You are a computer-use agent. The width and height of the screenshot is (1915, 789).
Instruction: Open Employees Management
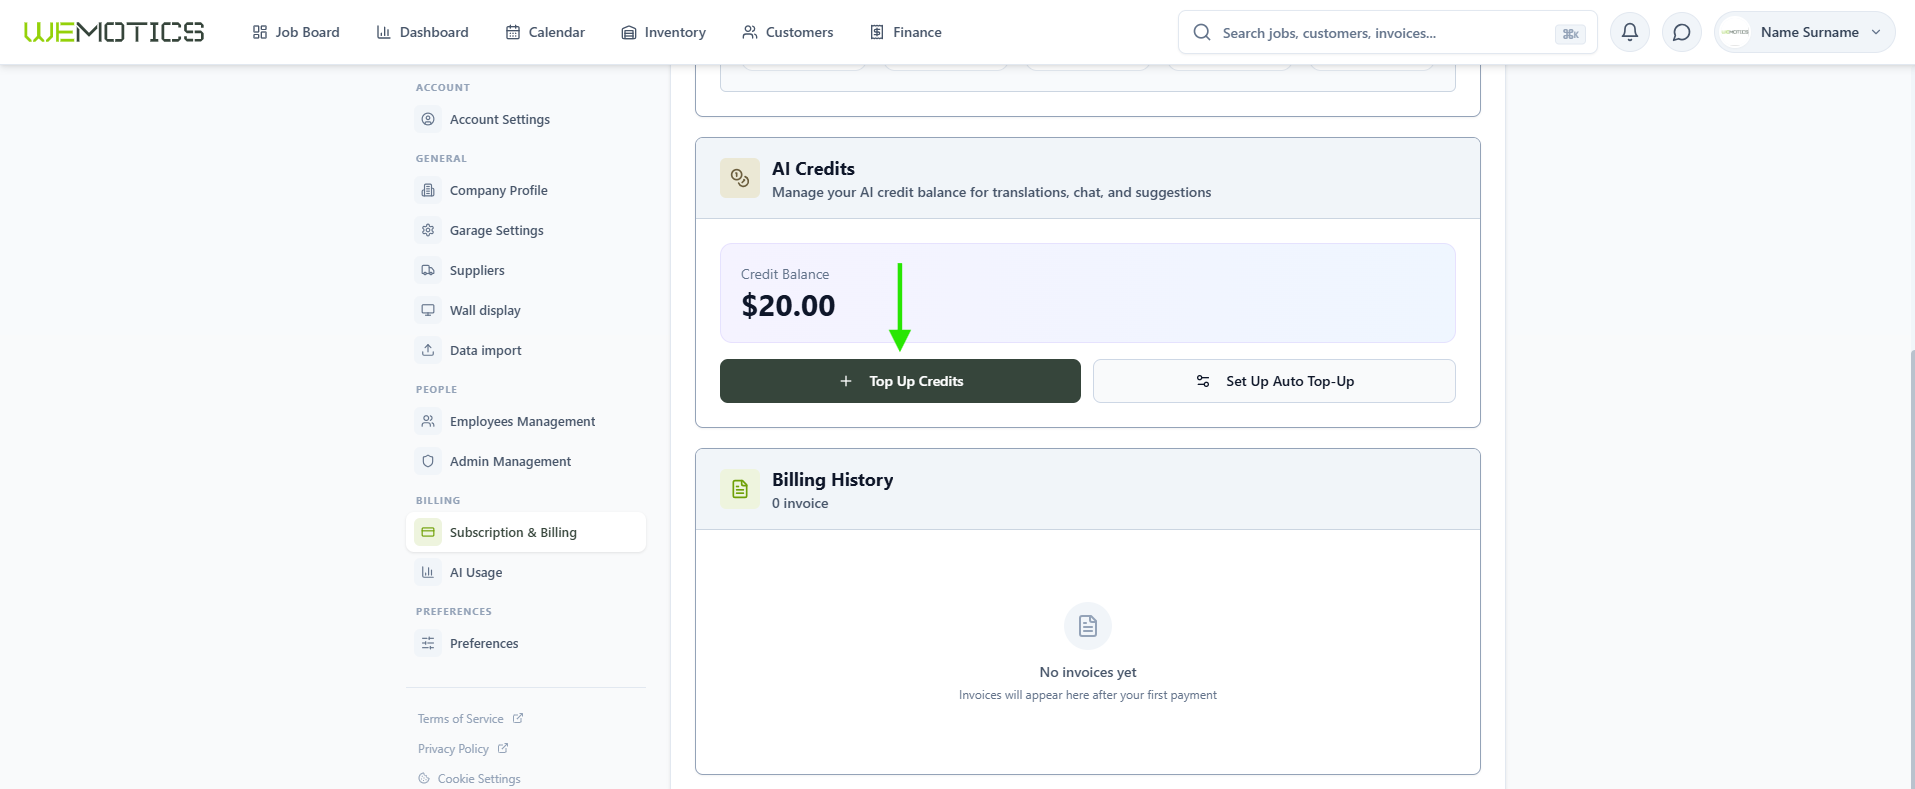526,421
